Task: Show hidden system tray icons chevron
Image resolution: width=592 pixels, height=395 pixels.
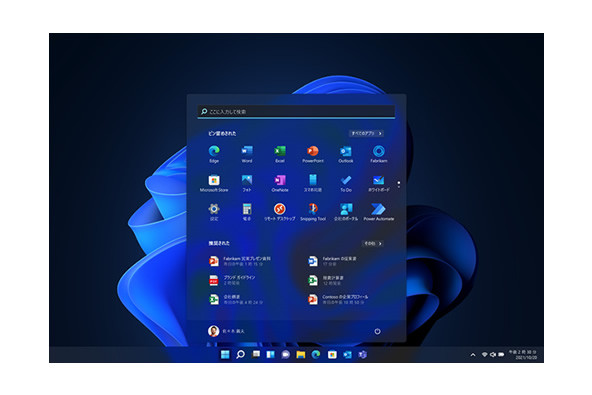Action: tap(473, 355)
